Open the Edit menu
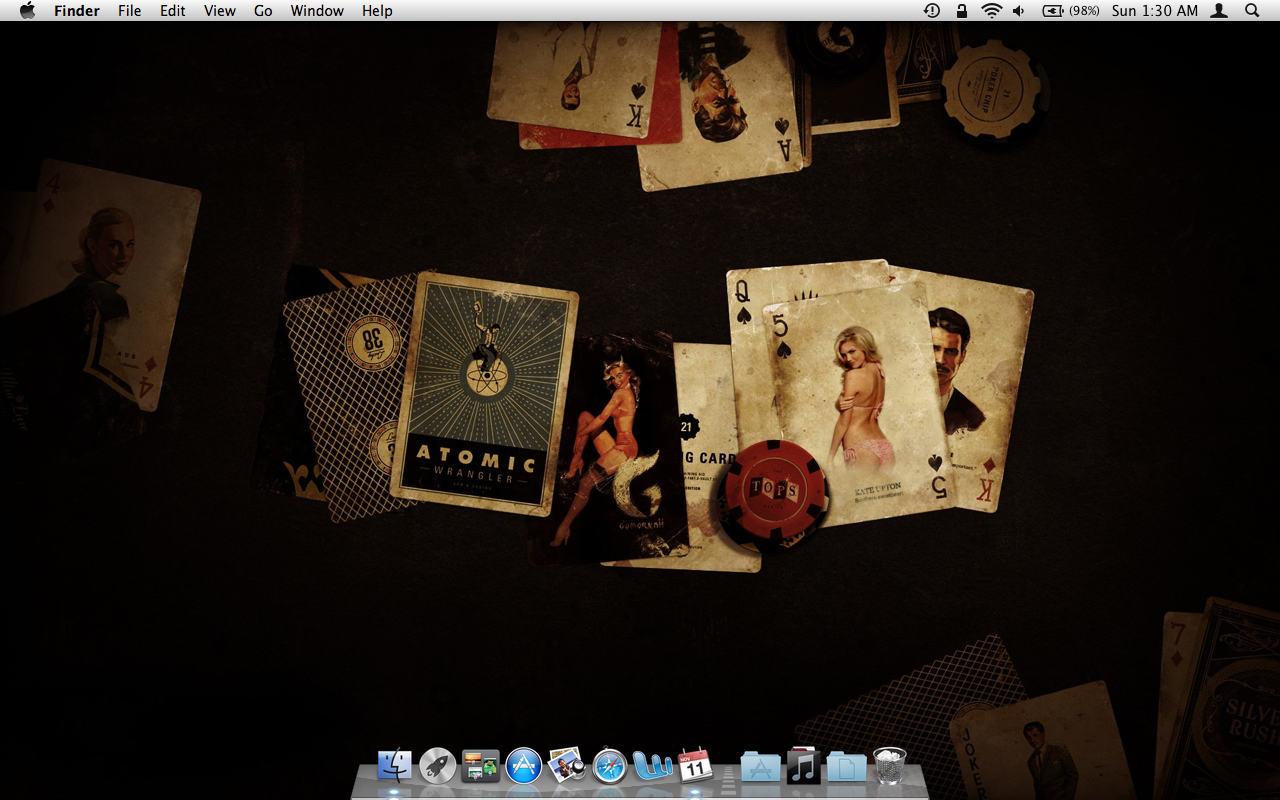The width and height of the screenshot is (1280, 800). (173, 11)
